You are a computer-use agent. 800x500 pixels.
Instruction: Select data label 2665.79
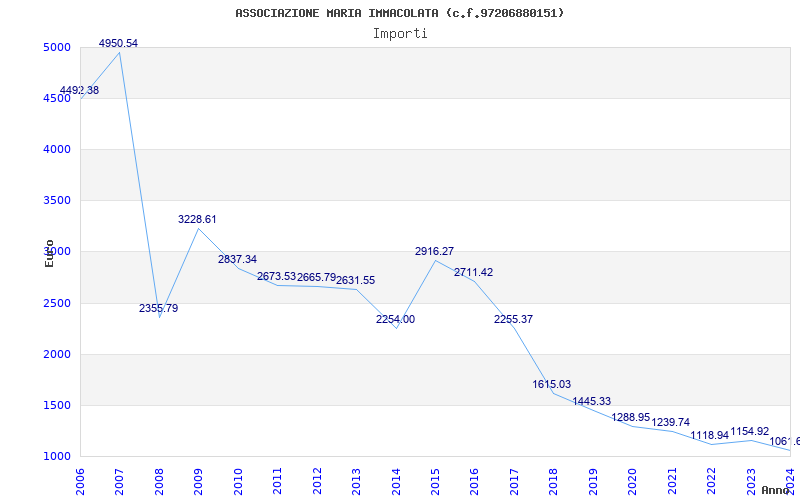point(316,277)
